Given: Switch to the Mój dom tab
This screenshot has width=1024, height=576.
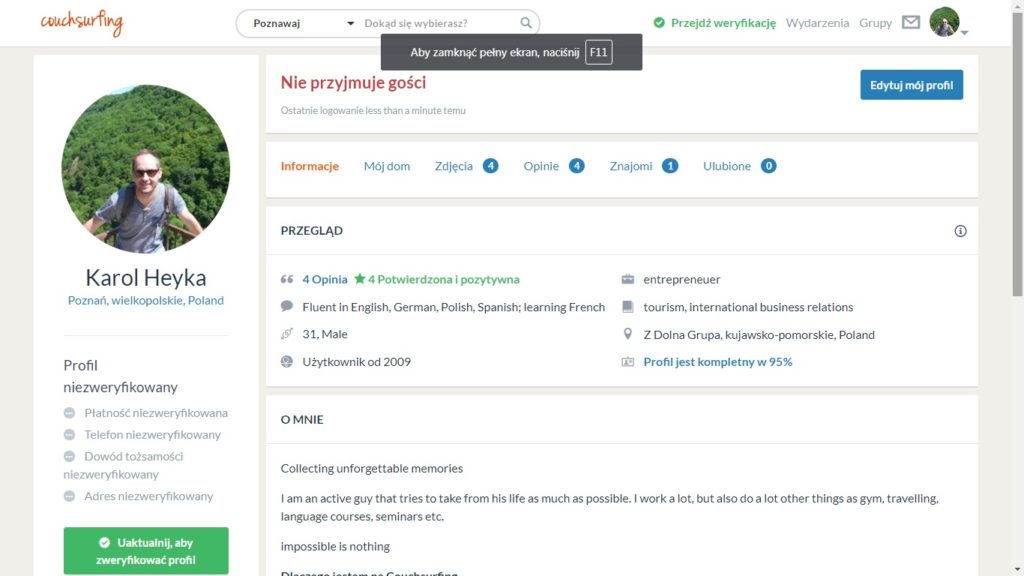Looking at the screenshot, I should (x=387, y=166).
